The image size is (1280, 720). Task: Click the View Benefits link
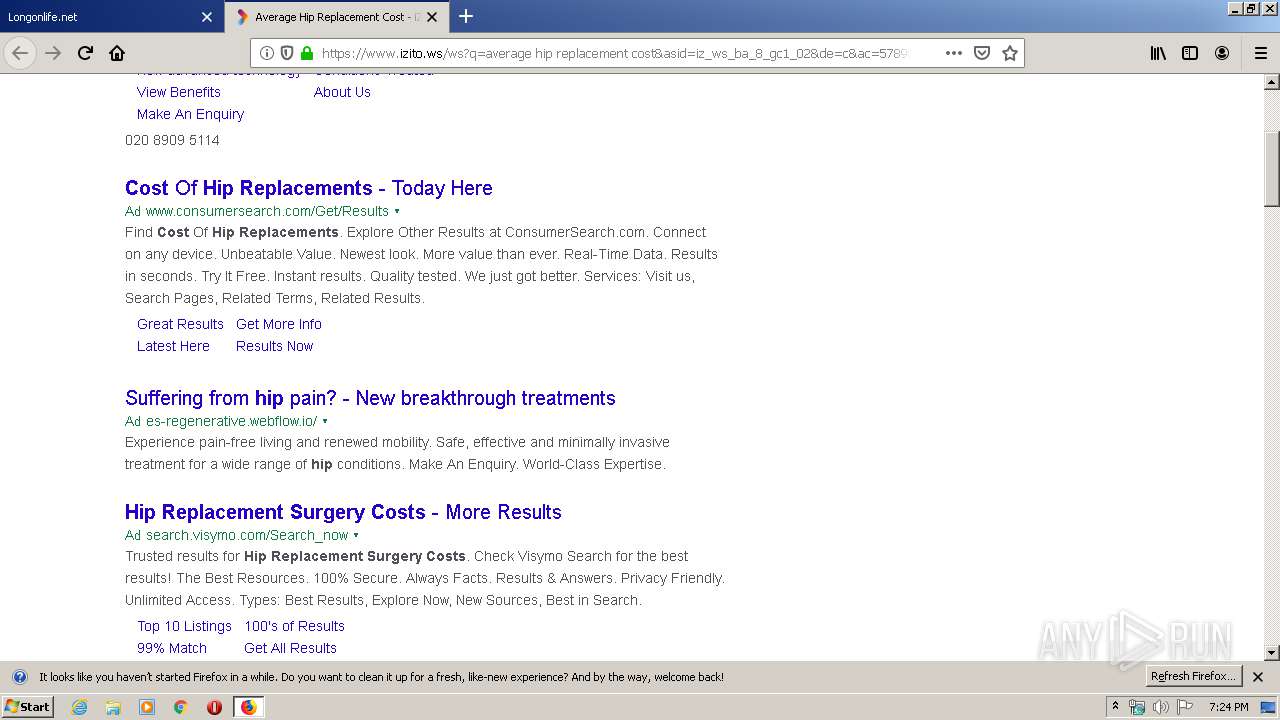pyautogui.click(x=179, y=92)
